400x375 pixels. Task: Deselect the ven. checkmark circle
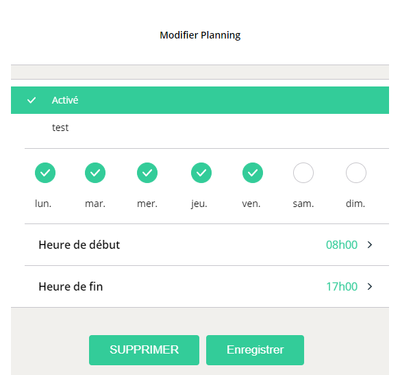pos(253,173)
